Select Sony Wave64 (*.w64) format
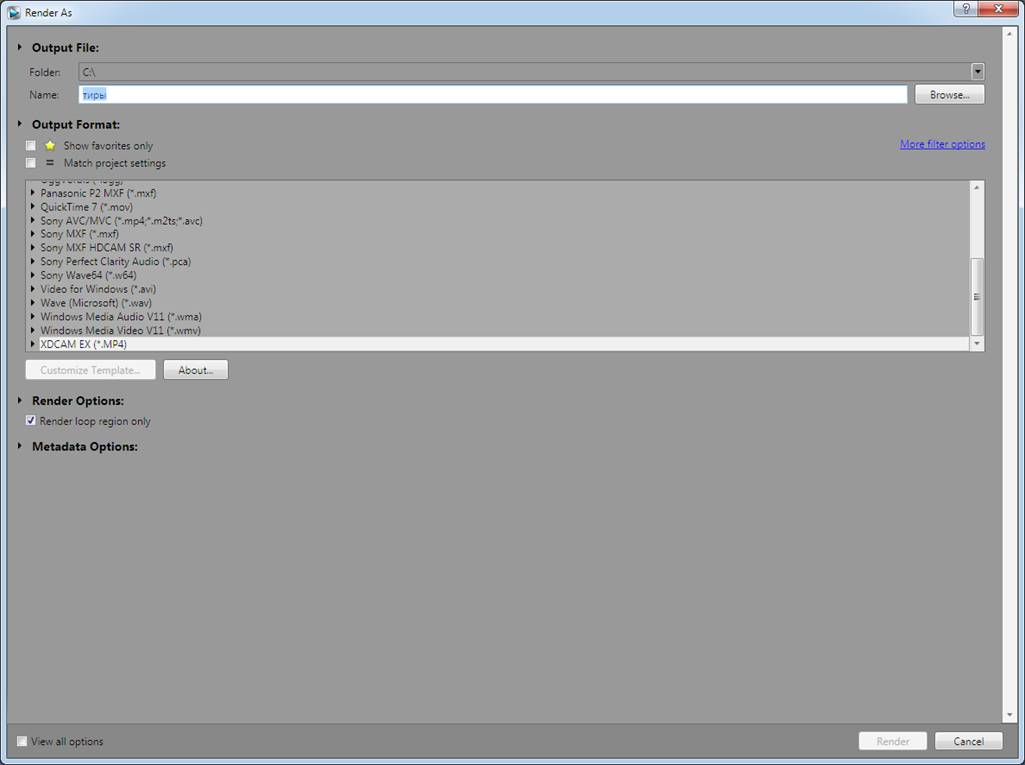Viewport: 1025px width, 765px height. coord(88,275)
